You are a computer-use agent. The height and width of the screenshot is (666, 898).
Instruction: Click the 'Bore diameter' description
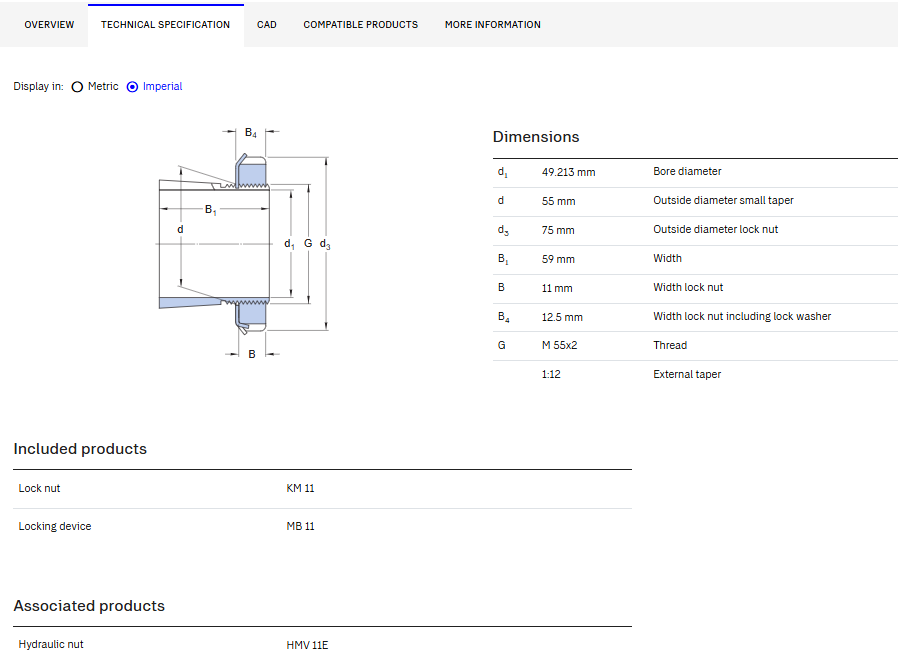(x=687, y=171)
